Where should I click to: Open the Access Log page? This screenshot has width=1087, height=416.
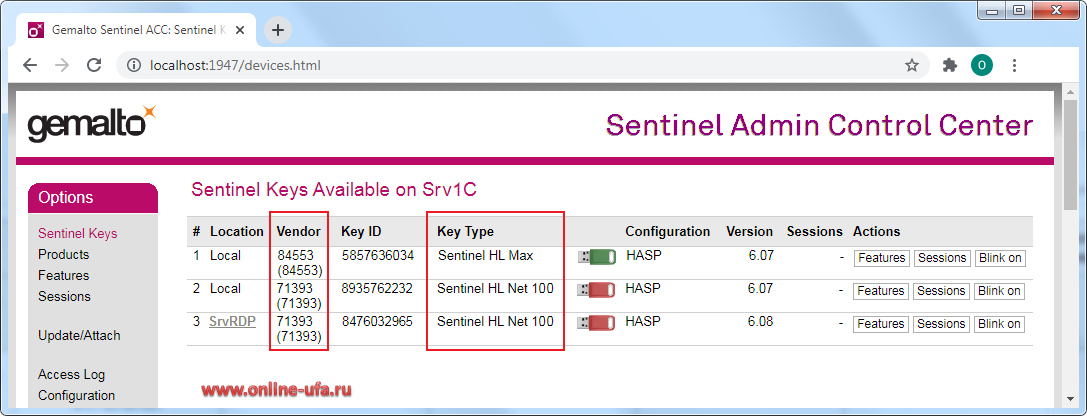71,374
